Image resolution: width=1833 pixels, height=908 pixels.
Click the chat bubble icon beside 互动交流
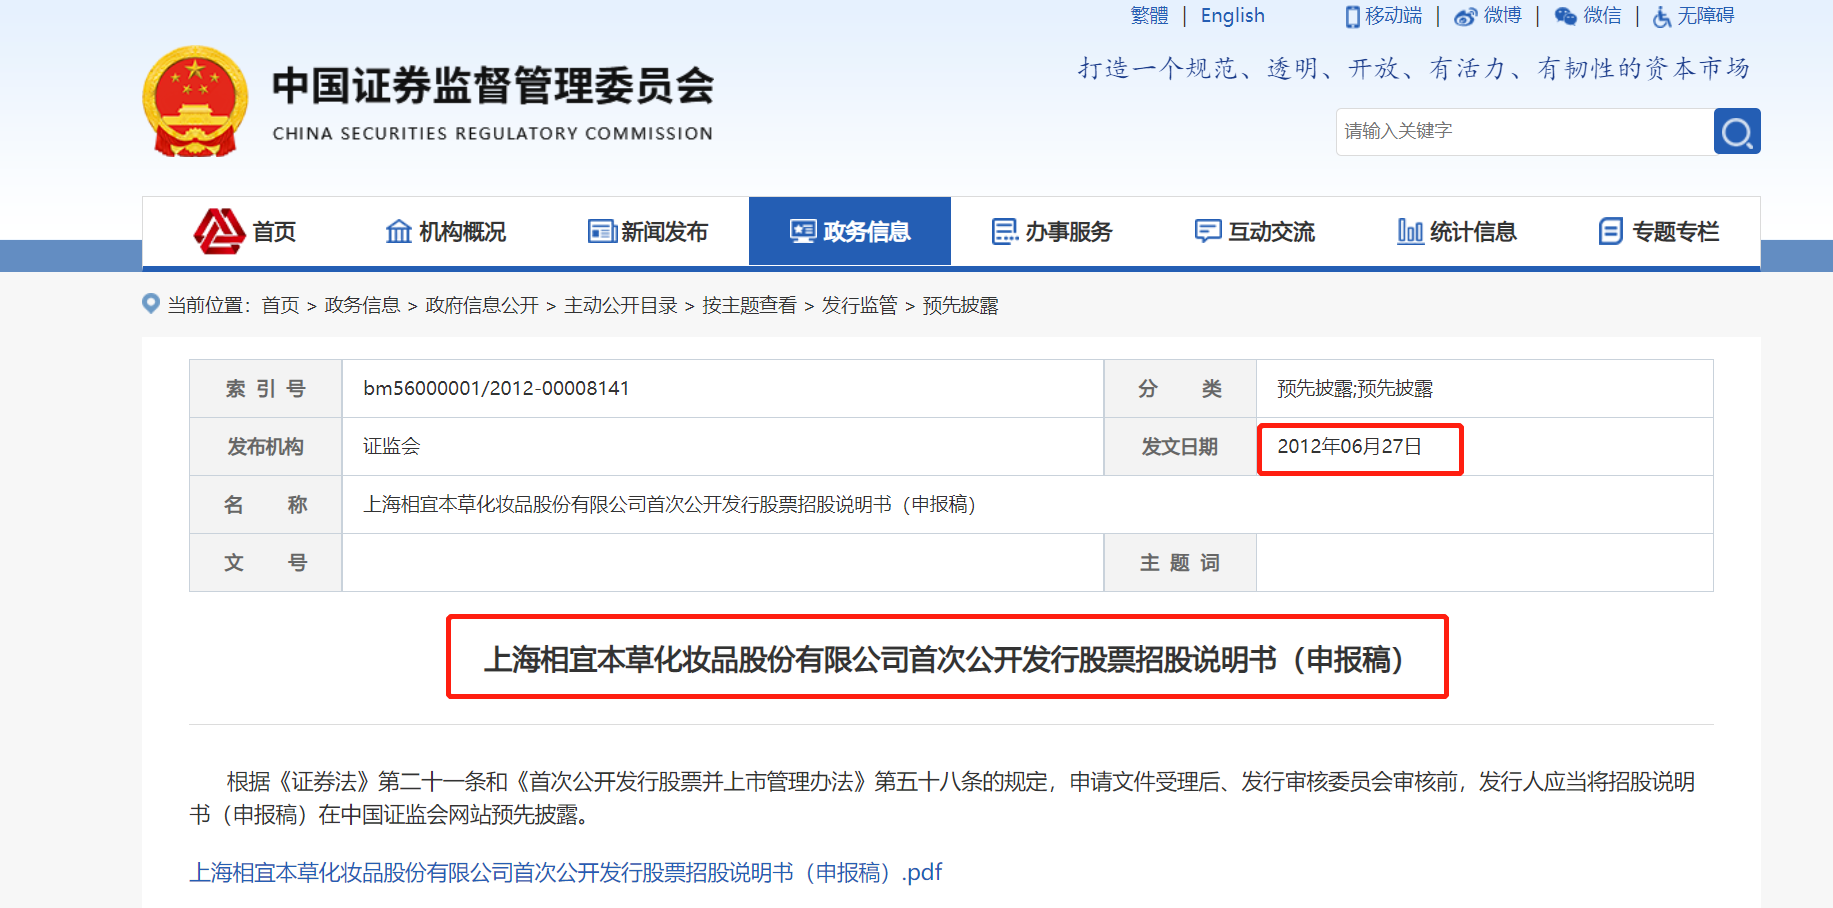pos(1208,231)
